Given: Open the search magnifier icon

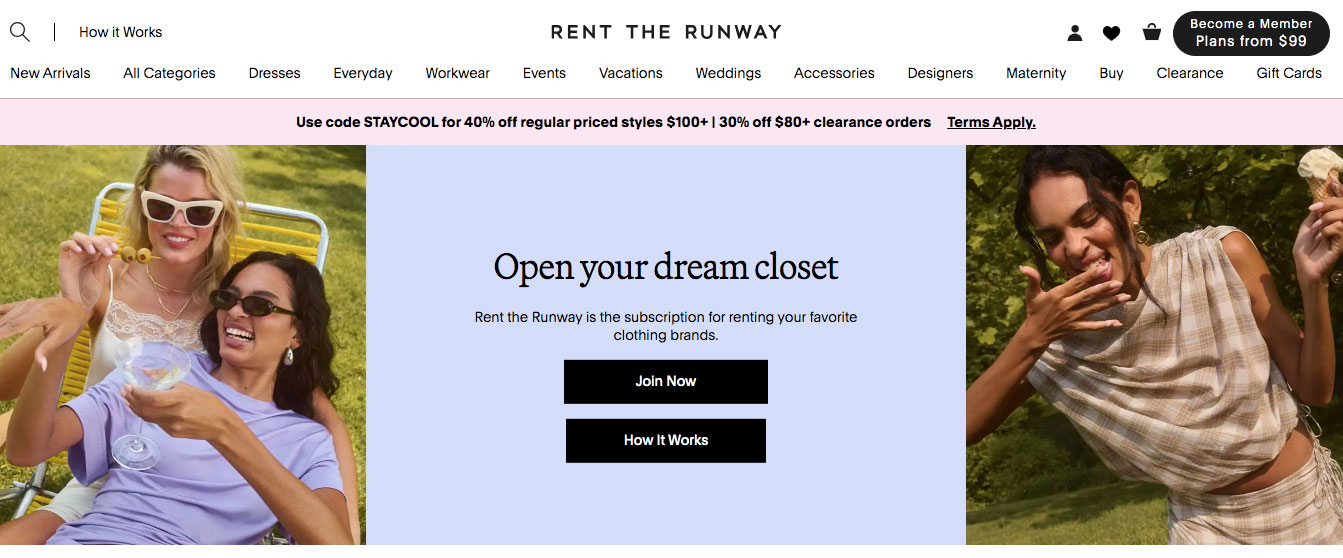Looking at the screenshot, I should click(x=20, y=32).
